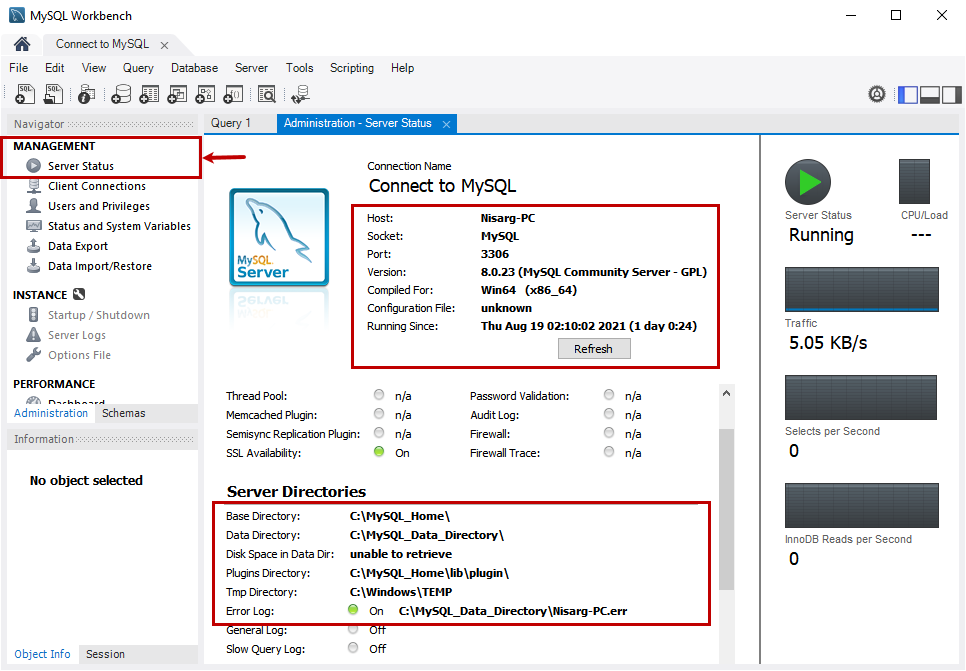Image resolution: width=966 pixels, height=671 pixels.
Task: Create a new SQL tab icon
Action: [x=25, y=94]
